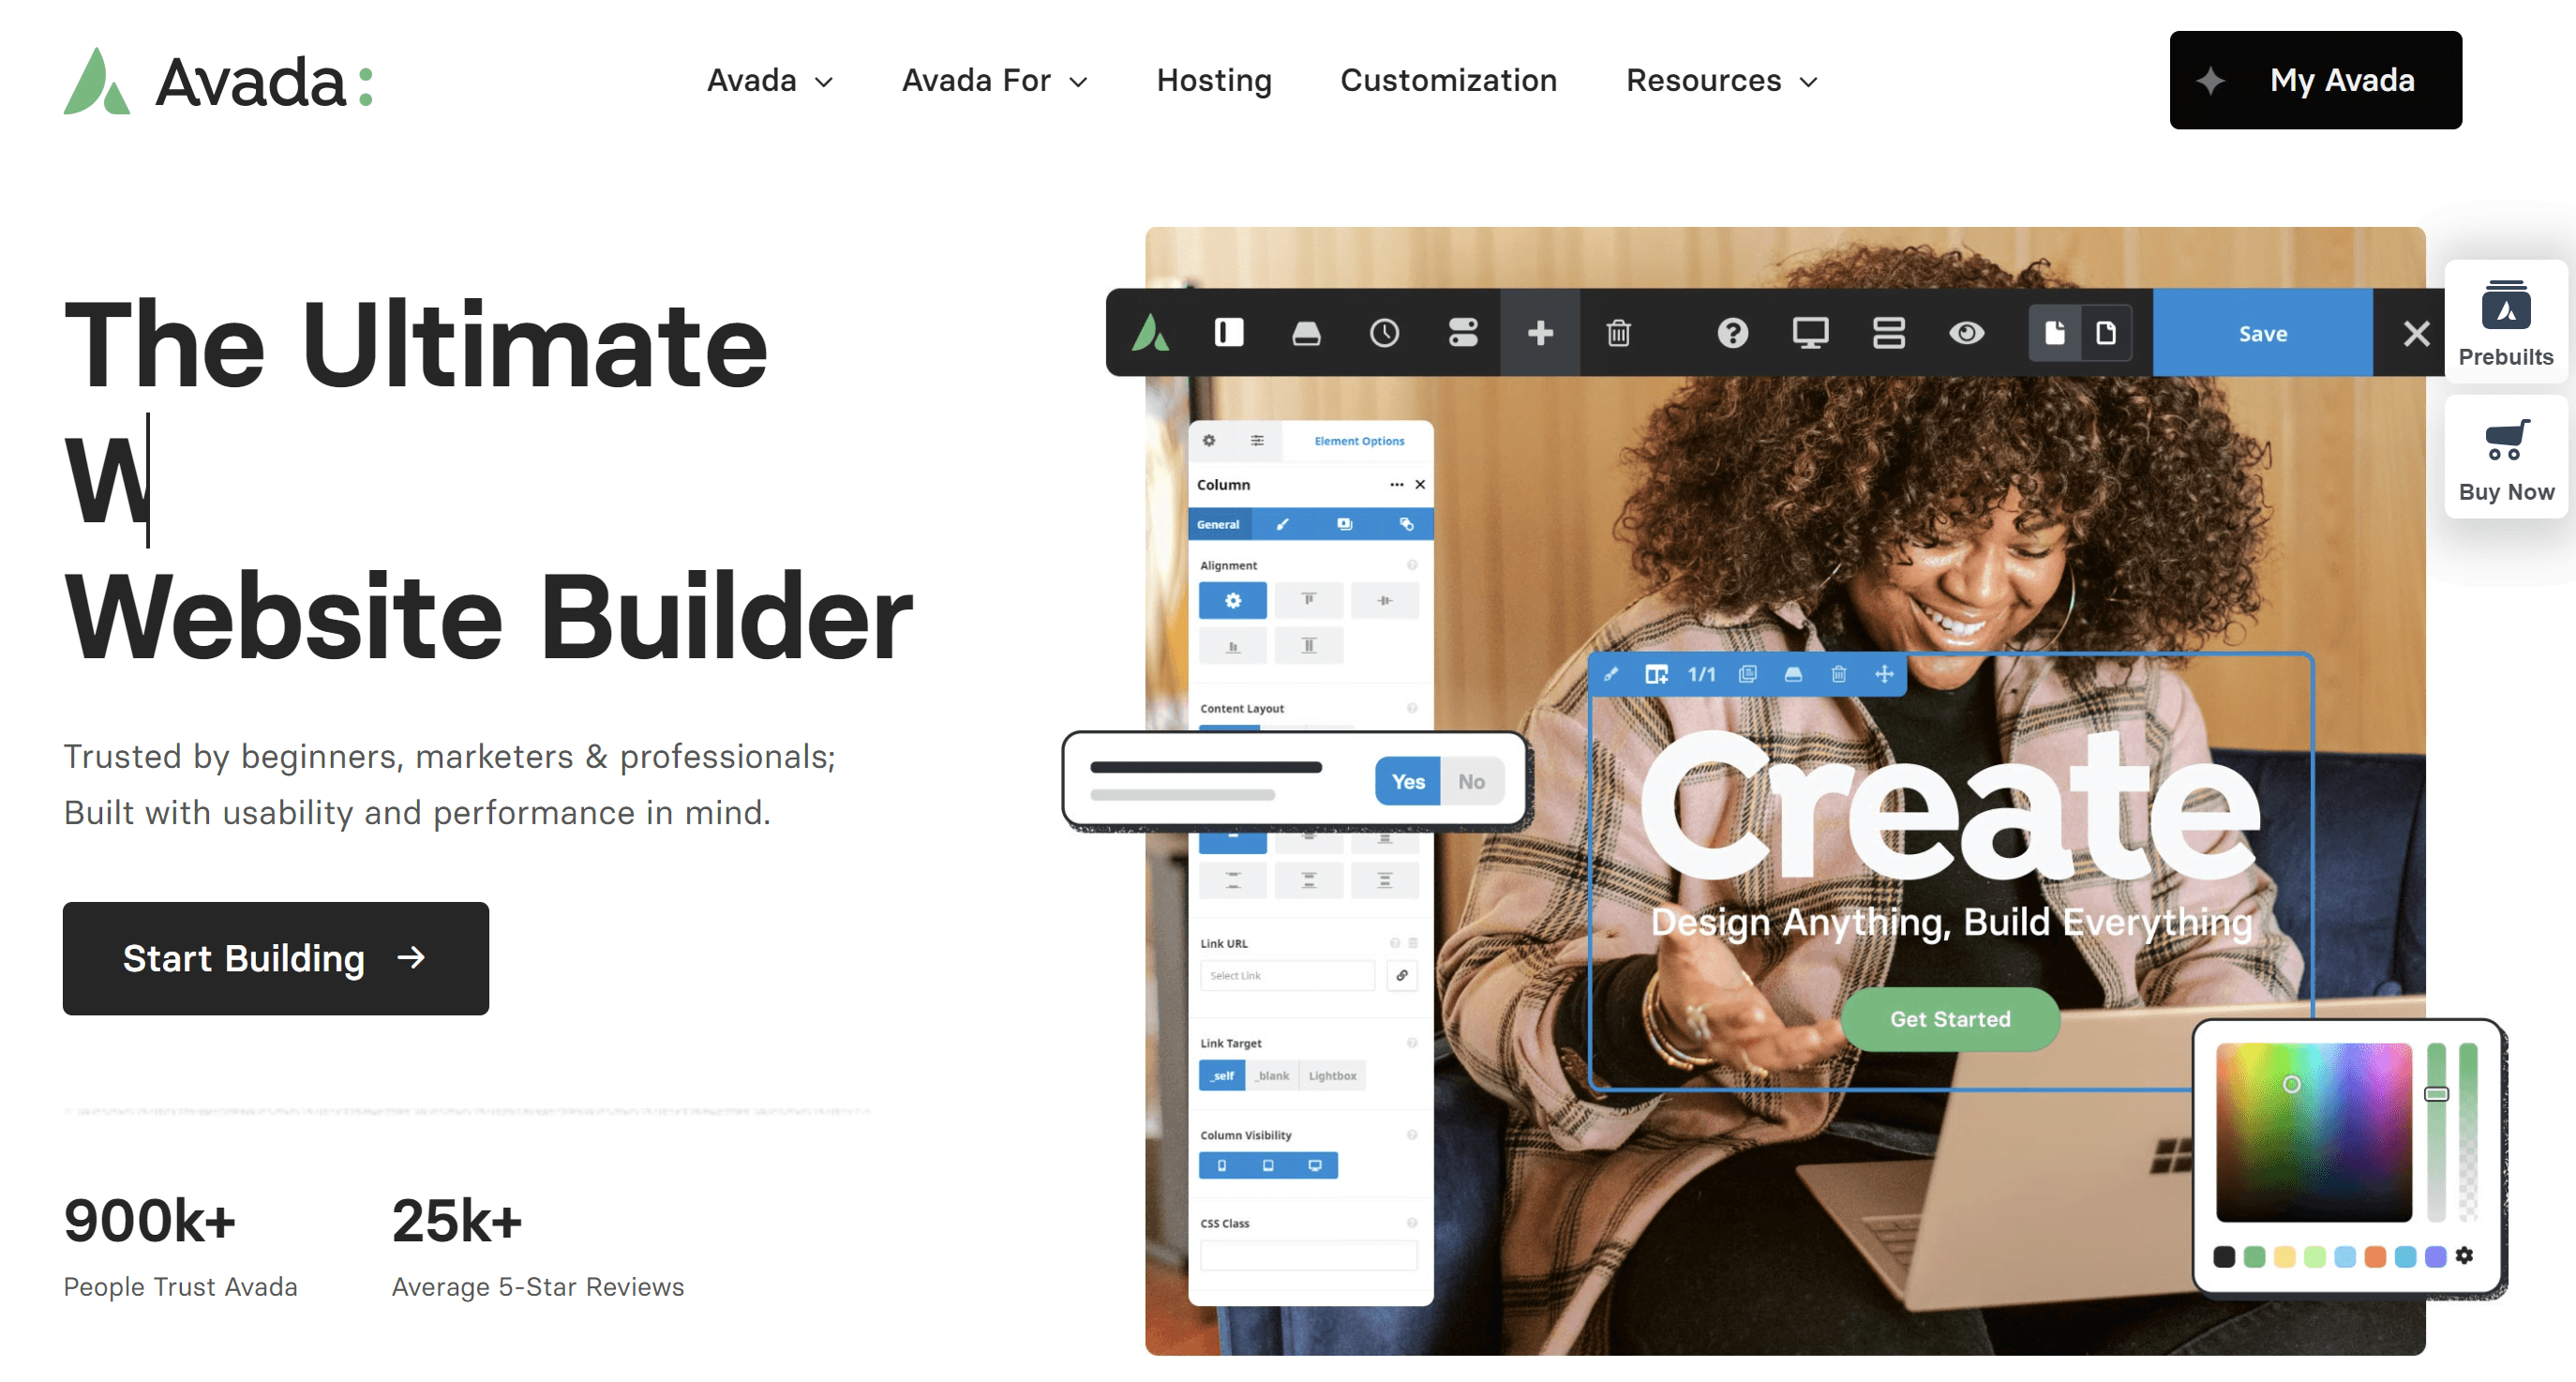Open the Customization menu item
This screenshot has height=1382, width=2576.
pyautogui.click(x=1448, y=80)
